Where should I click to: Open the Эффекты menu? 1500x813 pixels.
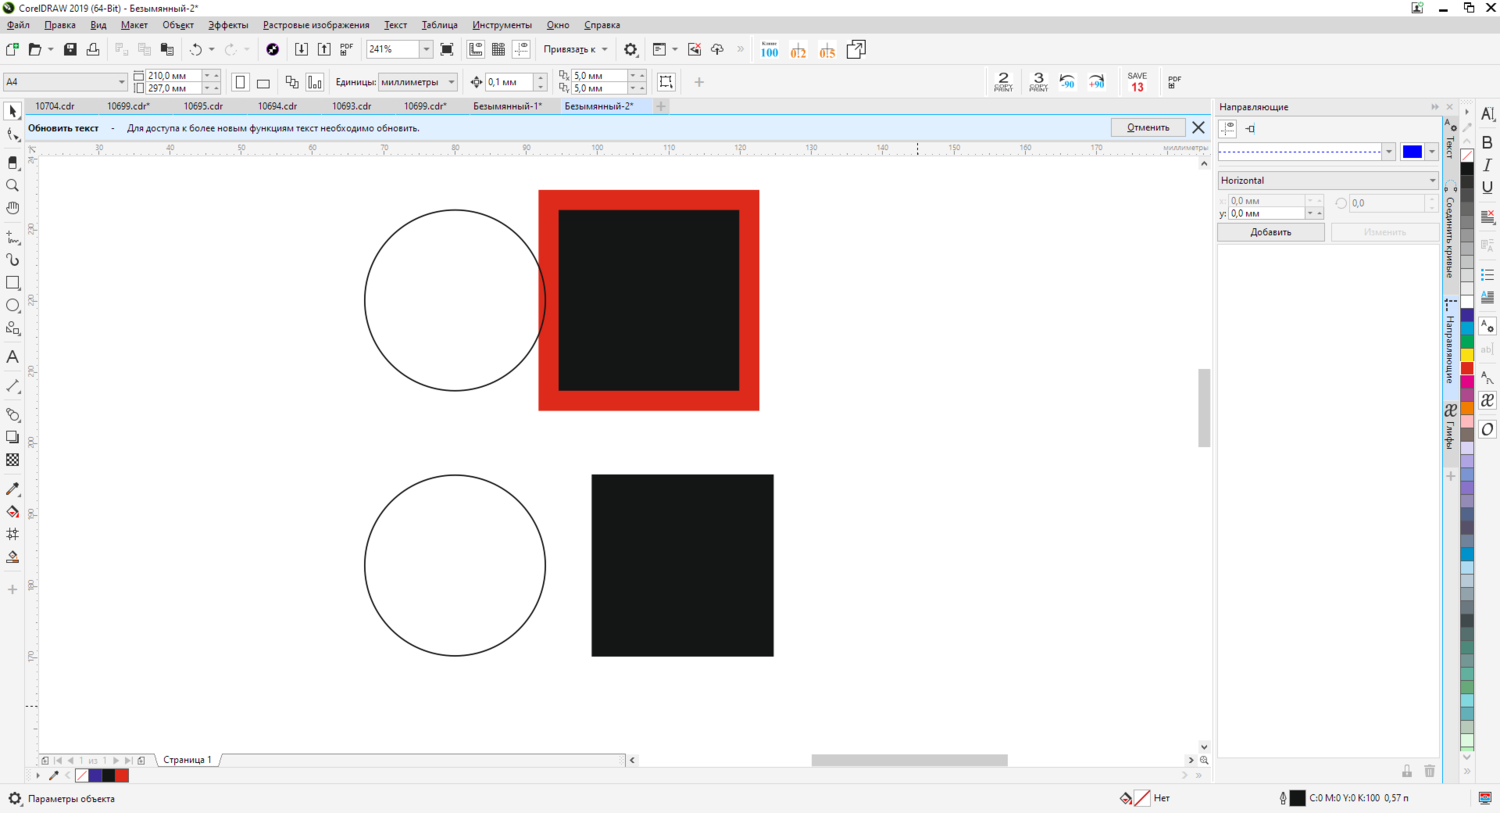point(228,25)
